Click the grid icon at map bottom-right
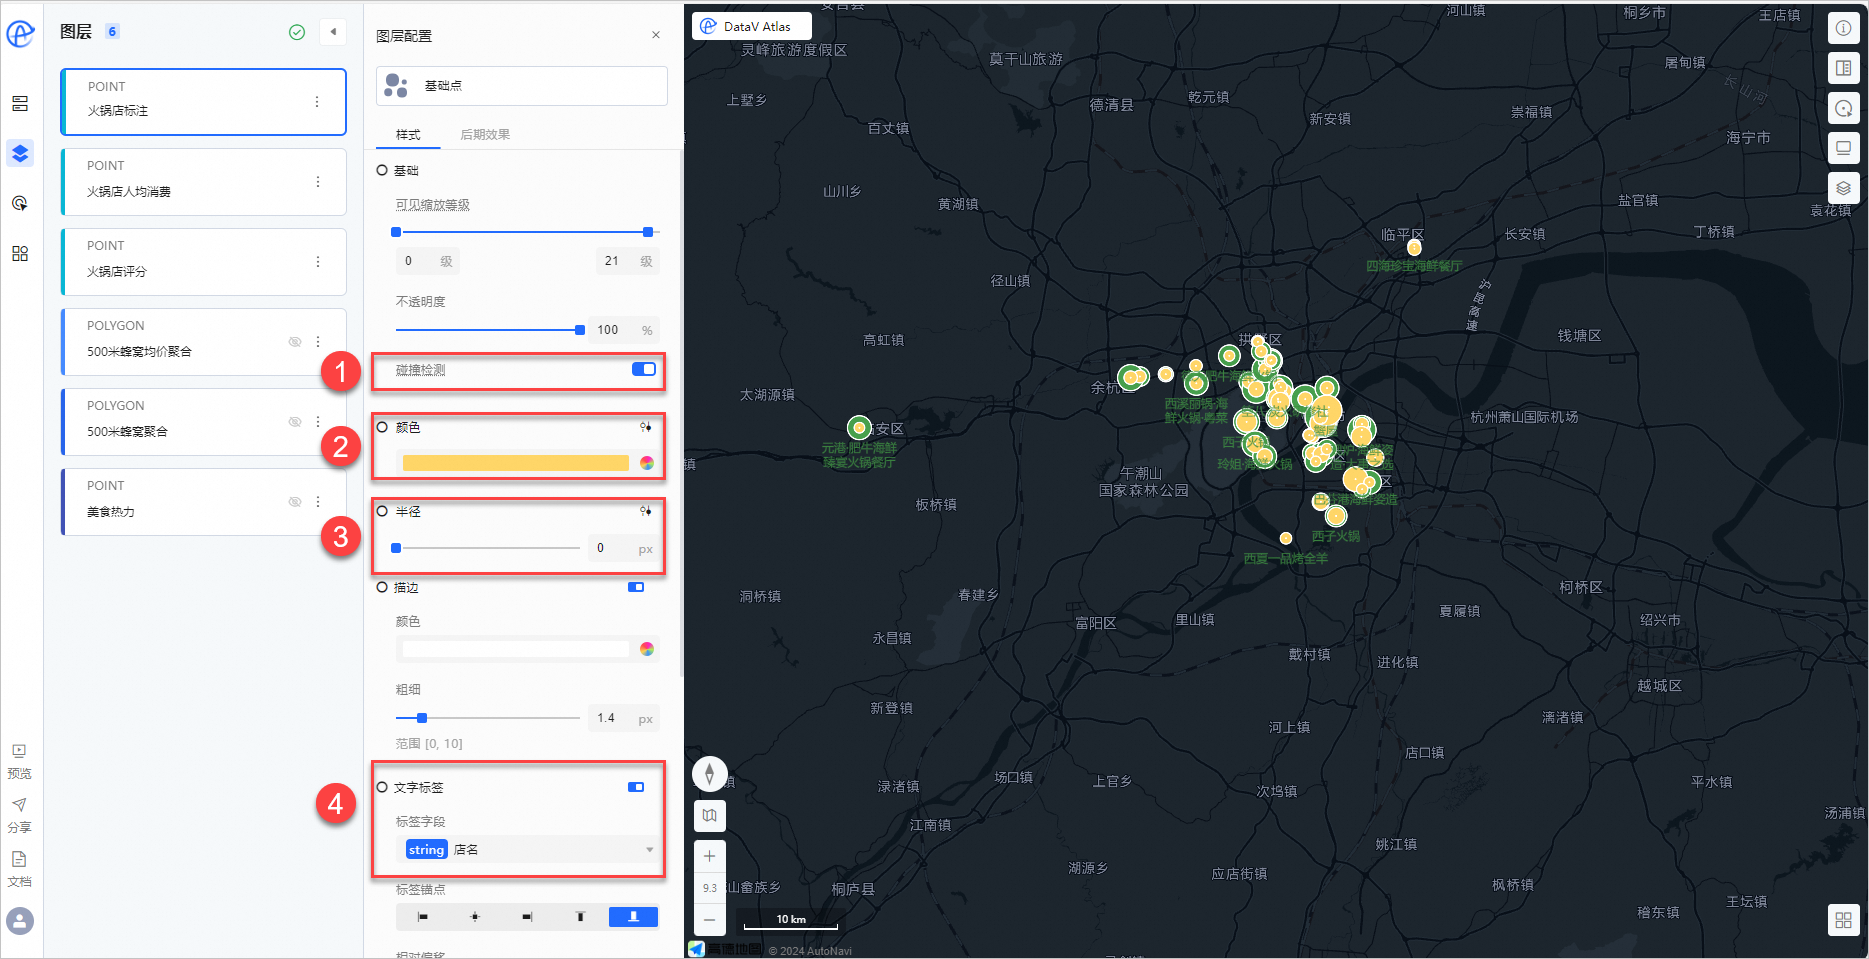Screen dimensions: 1869x959 1843,920
